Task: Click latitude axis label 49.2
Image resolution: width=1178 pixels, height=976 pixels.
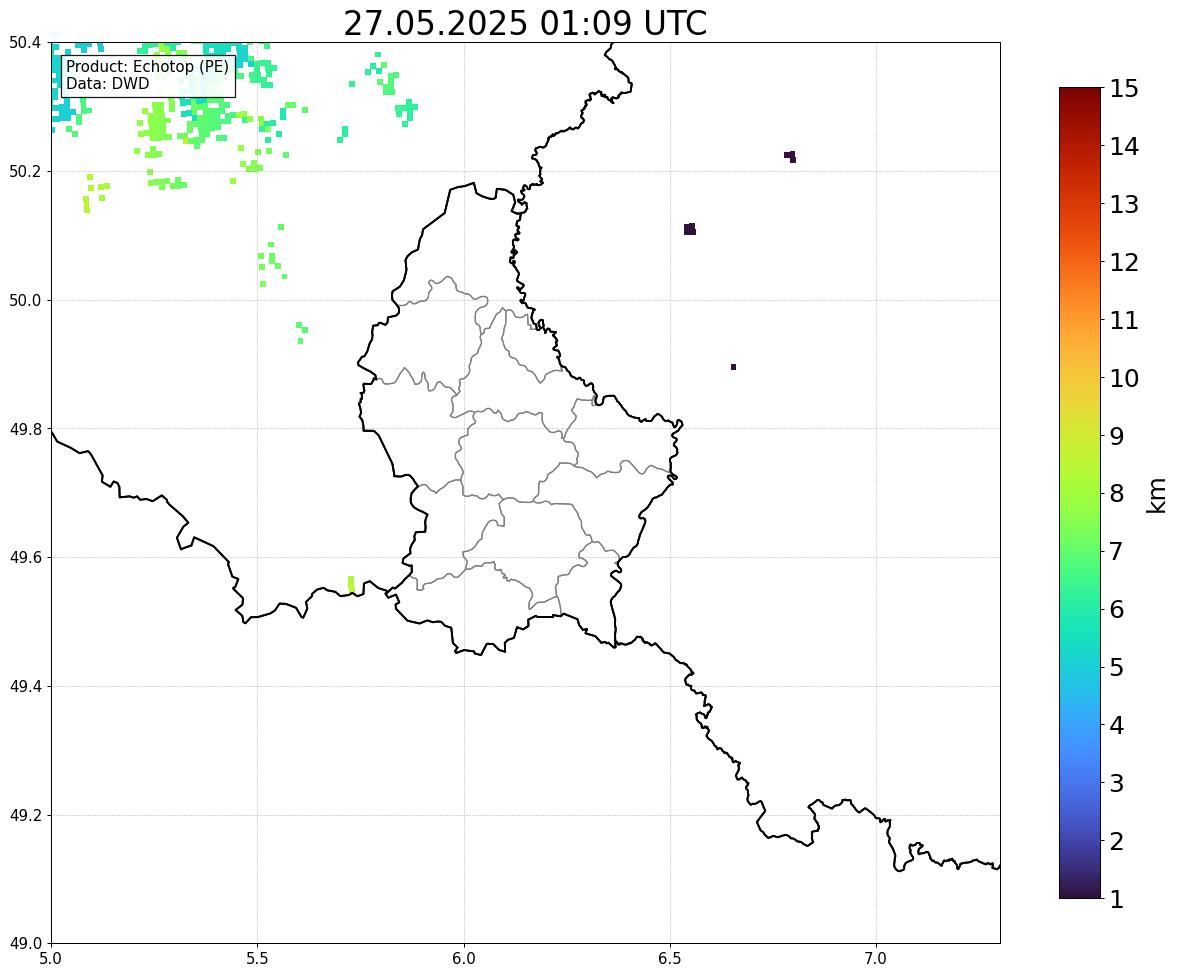Action: pos(25,815)
